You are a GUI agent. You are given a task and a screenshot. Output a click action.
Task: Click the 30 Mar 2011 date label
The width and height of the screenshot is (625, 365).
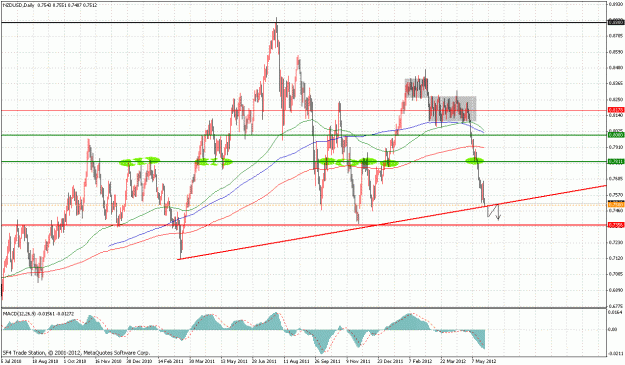201,361
